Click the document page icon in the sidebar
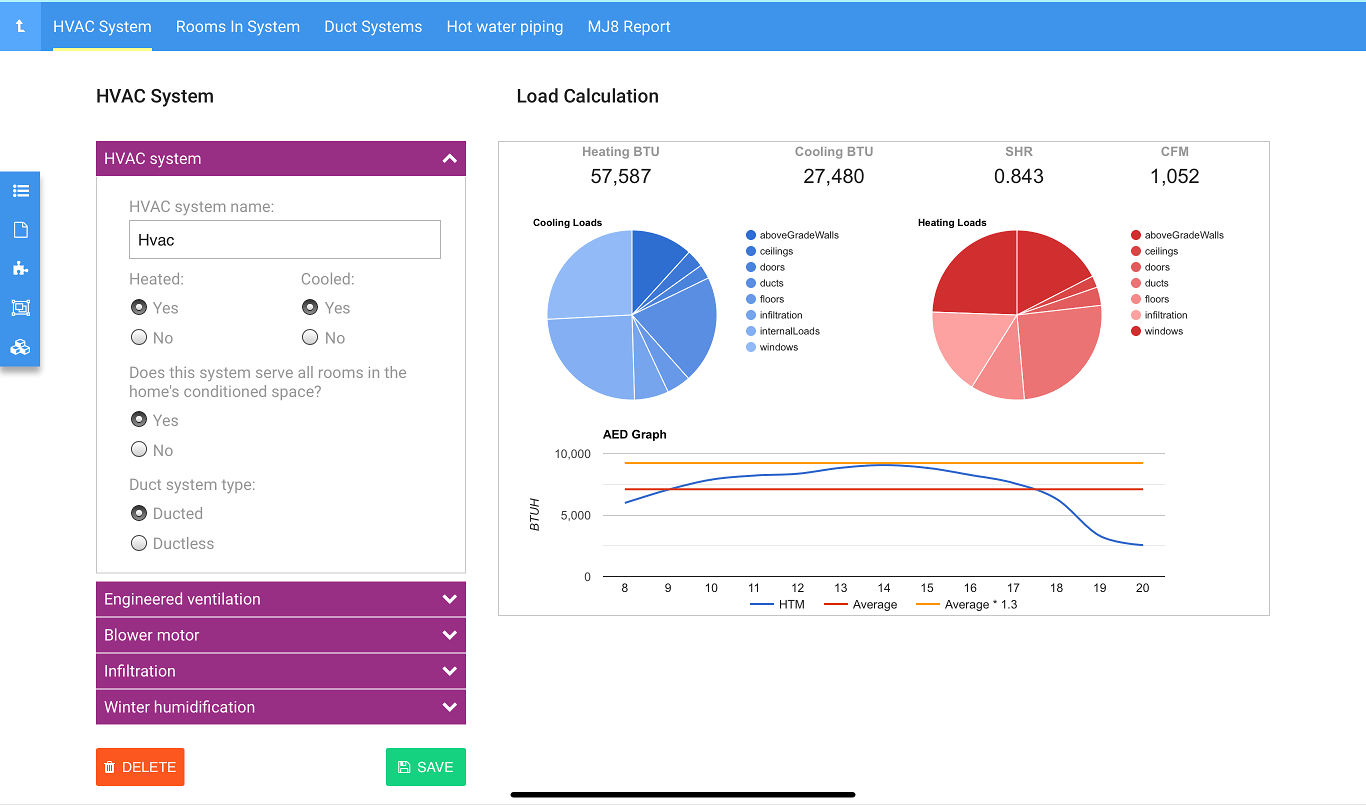Viewport: 1366px width, 805px height. pyautogui.click(x=20, y=229)
